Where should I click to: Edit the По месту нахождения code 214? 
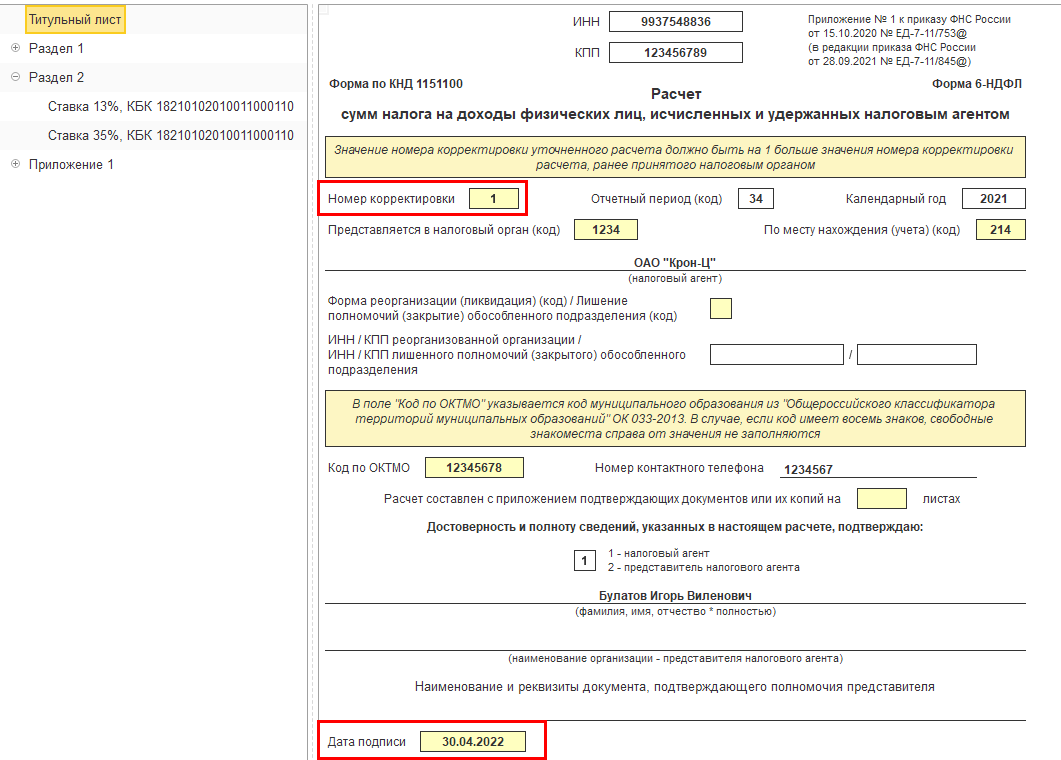click(1000, 229)
